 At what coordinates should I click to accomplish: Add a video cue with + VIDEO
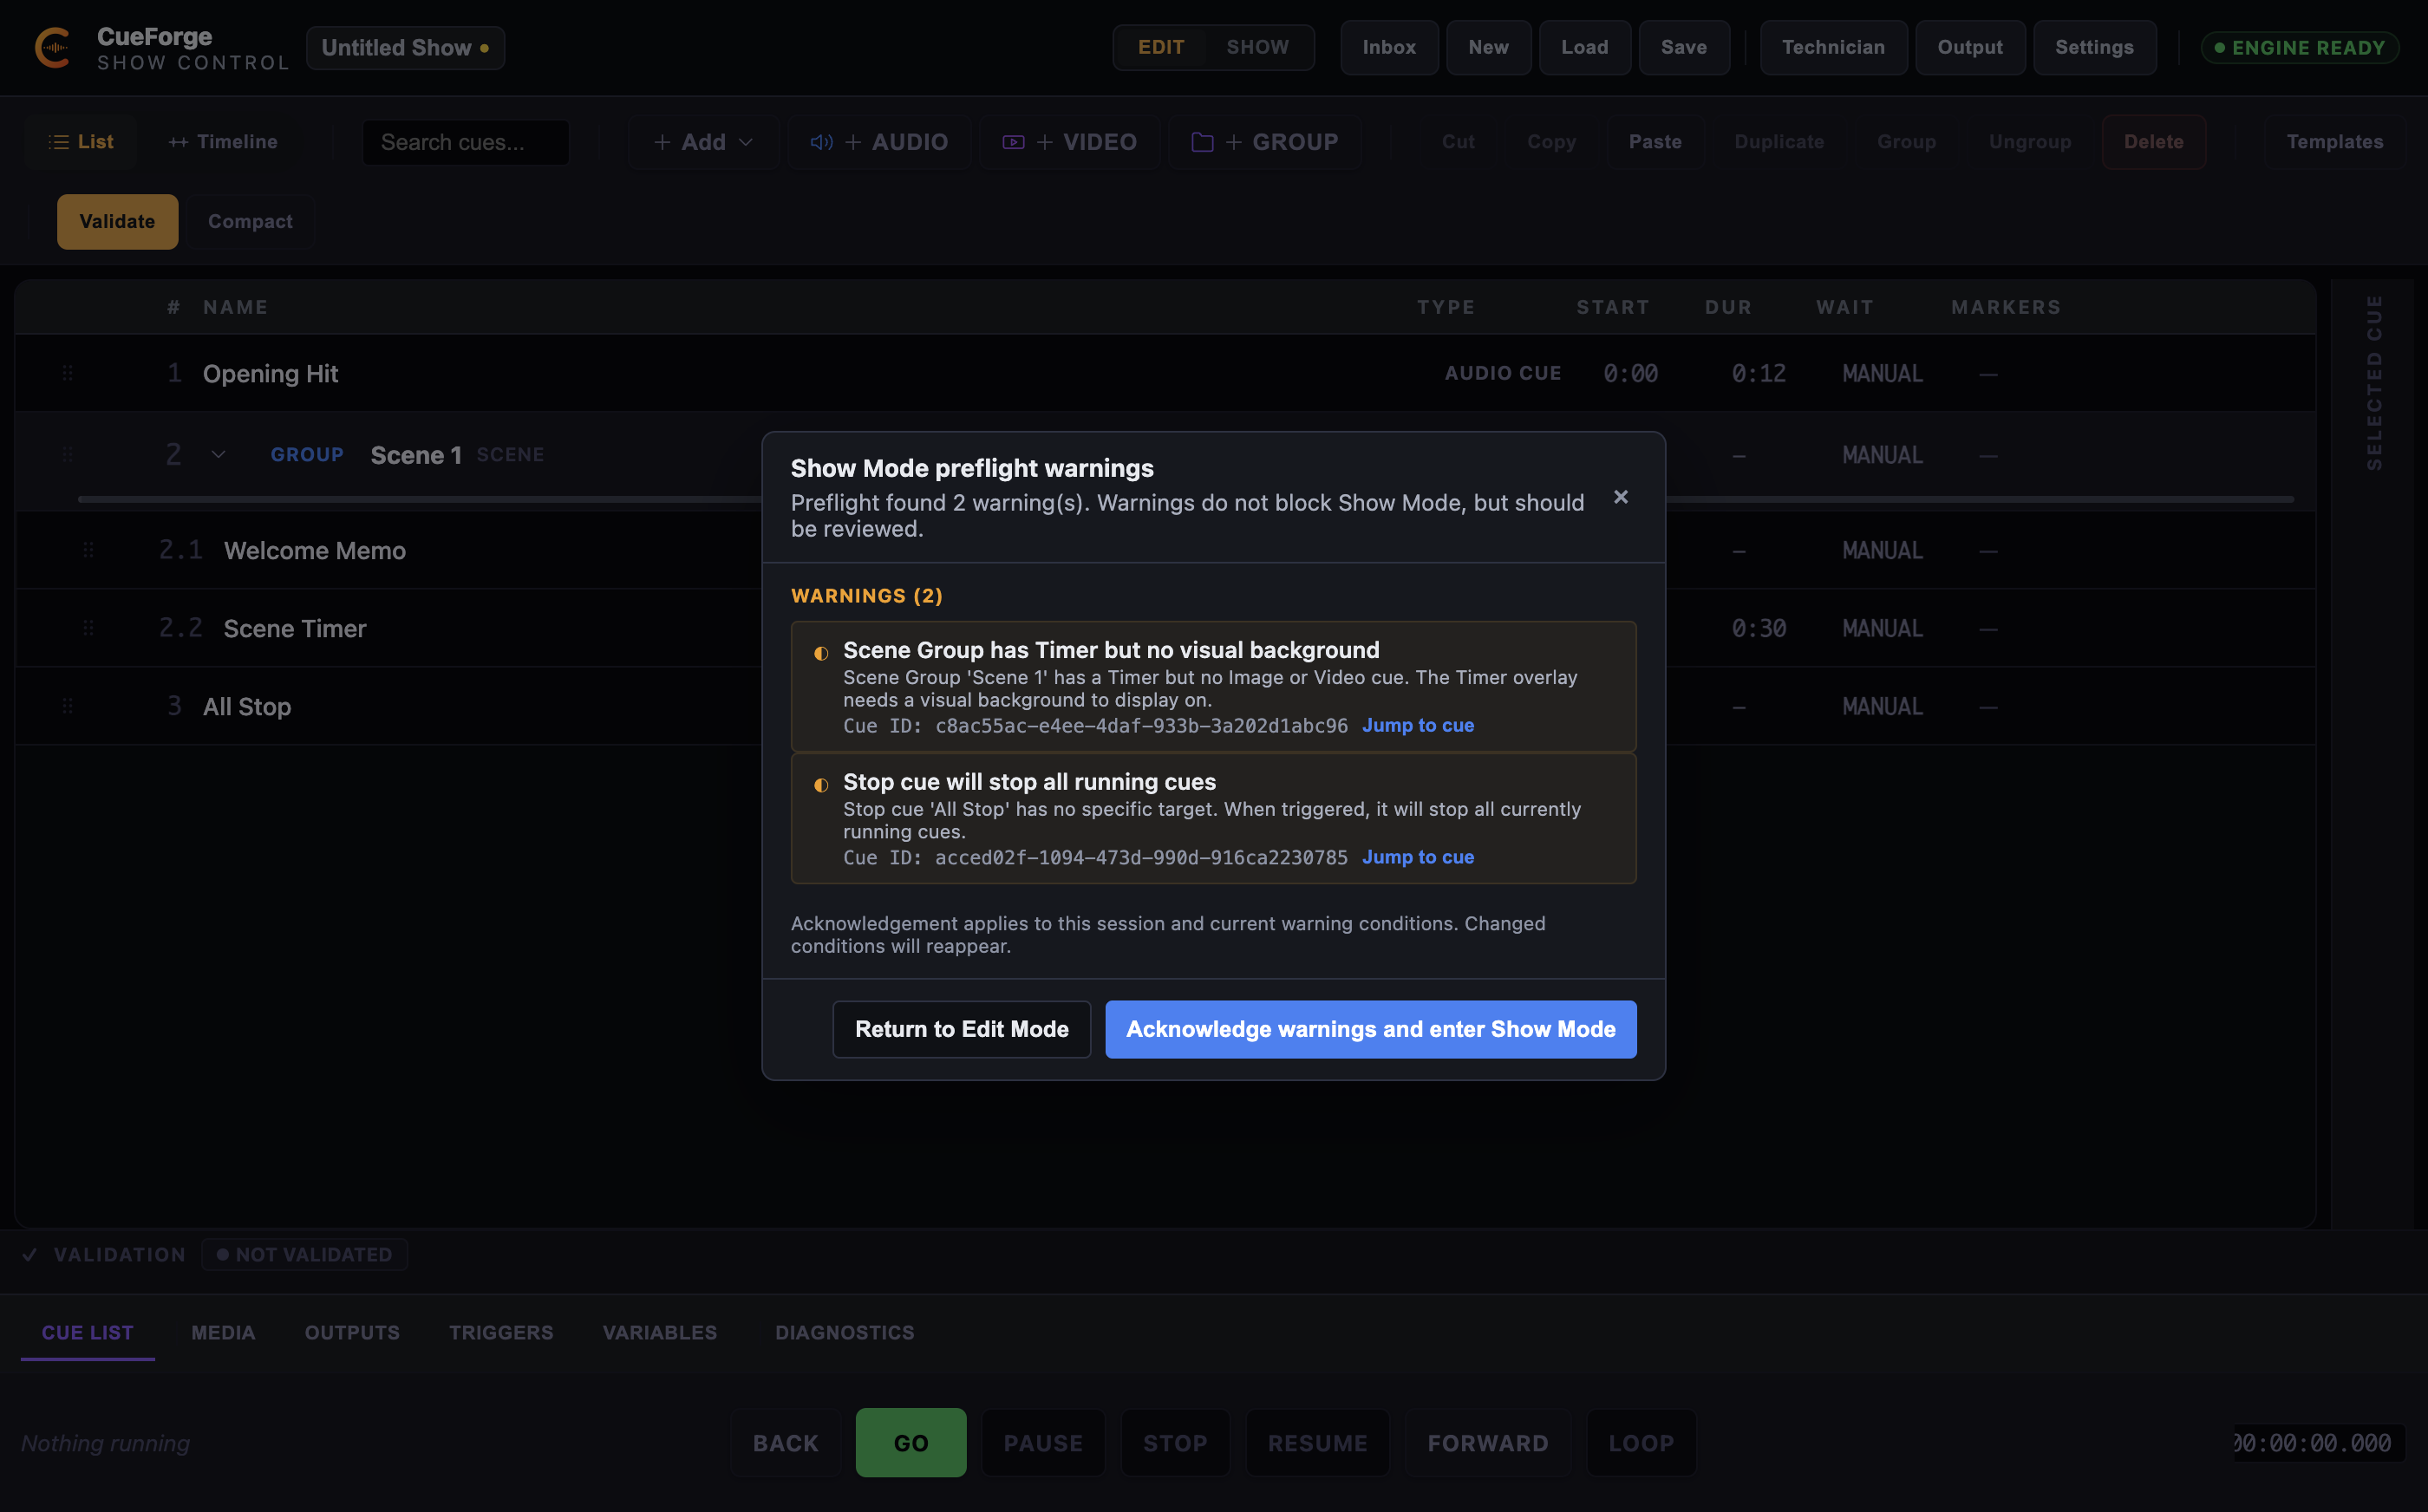[1069, 142]
